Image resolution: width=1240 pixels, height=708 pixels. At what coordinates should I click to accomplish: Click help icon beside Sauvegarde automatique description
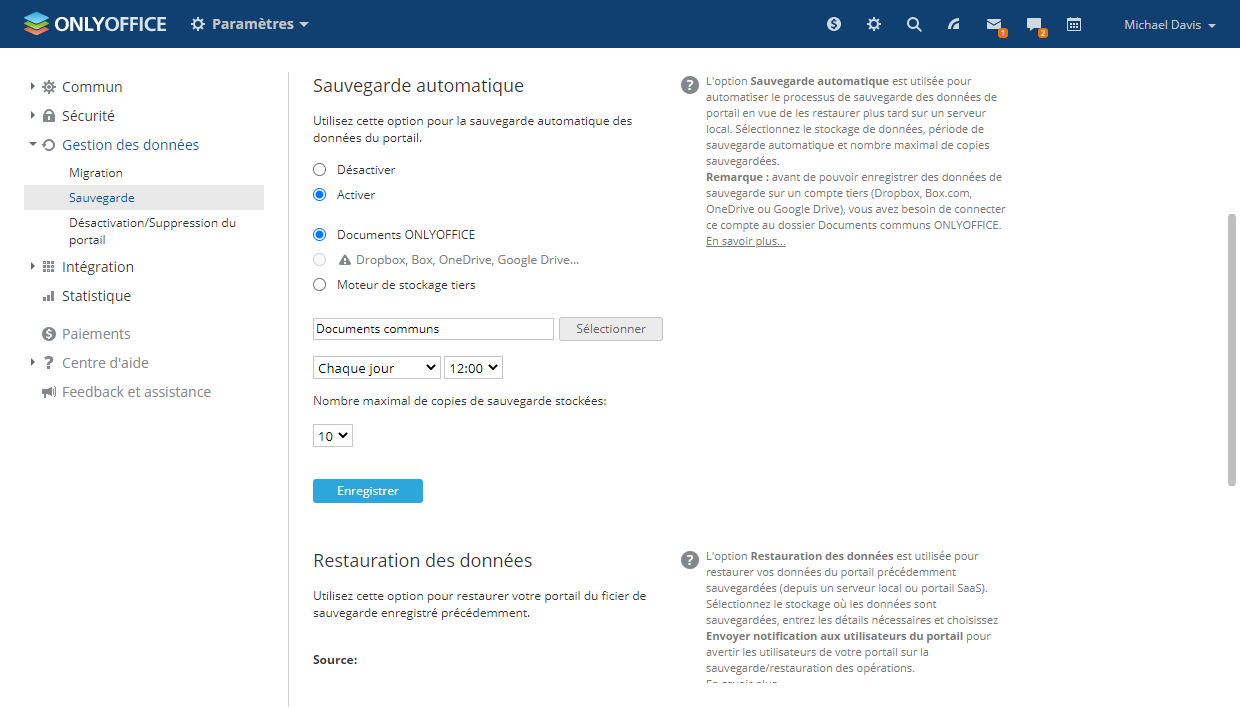pyautogui.click(x=689, y=85)
